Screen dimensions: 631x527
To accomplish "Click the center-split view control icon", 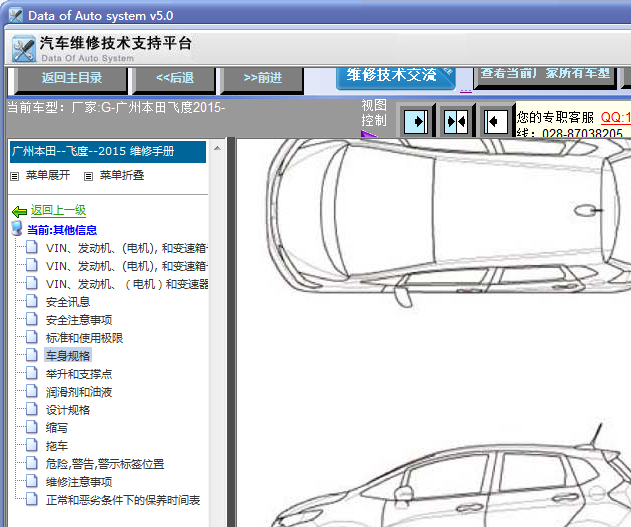I will (456, 121).
